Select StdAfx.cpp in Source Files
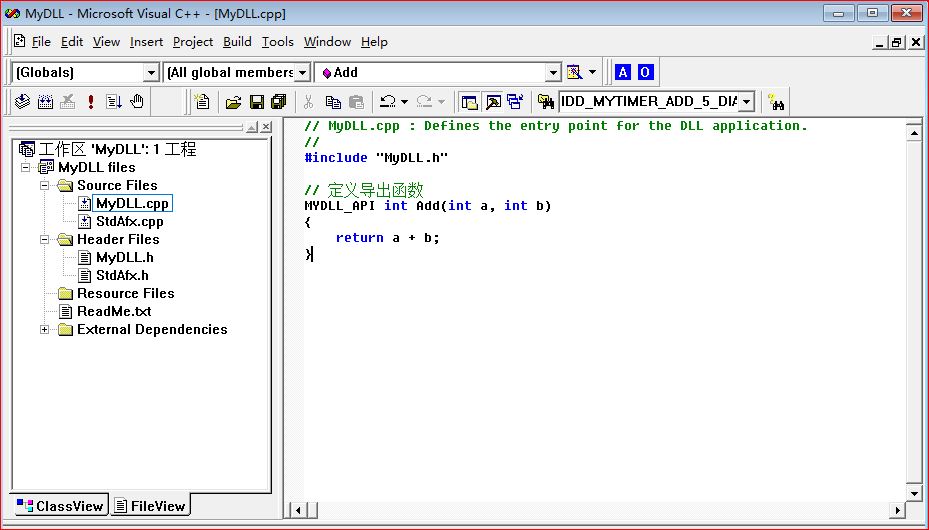Viewport: 929px width, 530px height. [x=130, y=221]
